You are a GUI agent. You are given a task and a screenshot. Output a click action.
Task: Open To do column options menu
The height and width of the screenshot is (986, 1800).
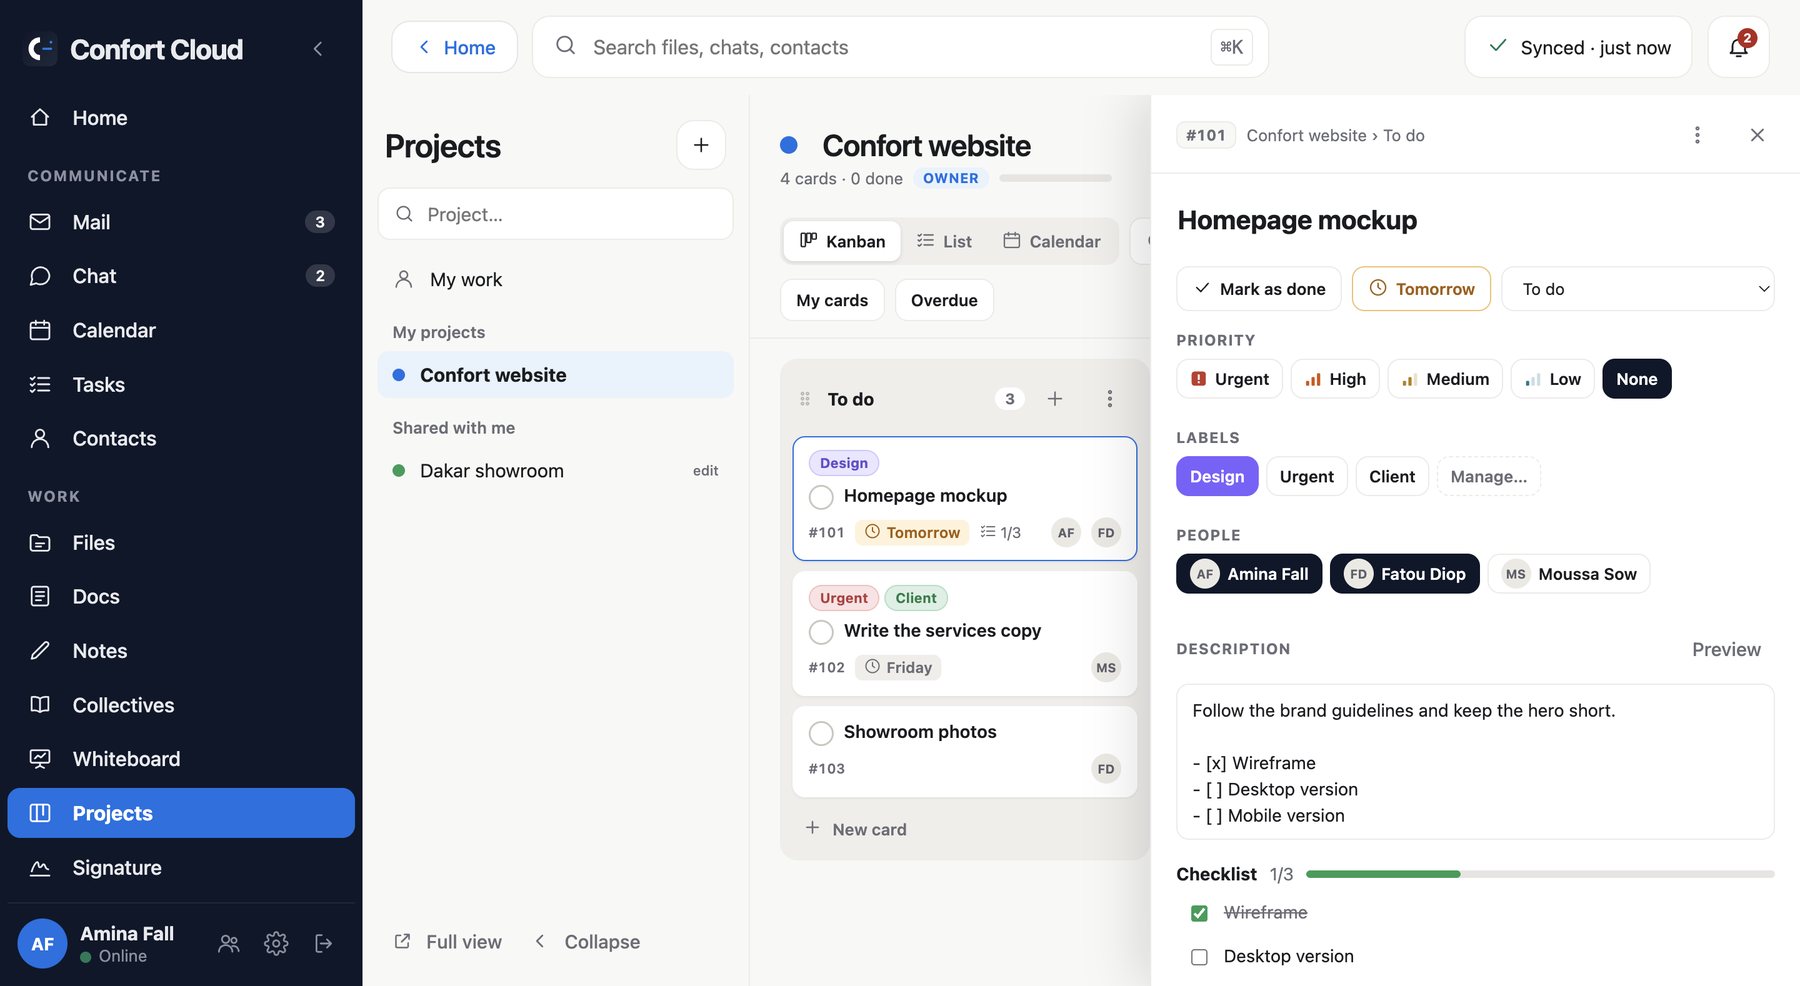(1109, 399)
